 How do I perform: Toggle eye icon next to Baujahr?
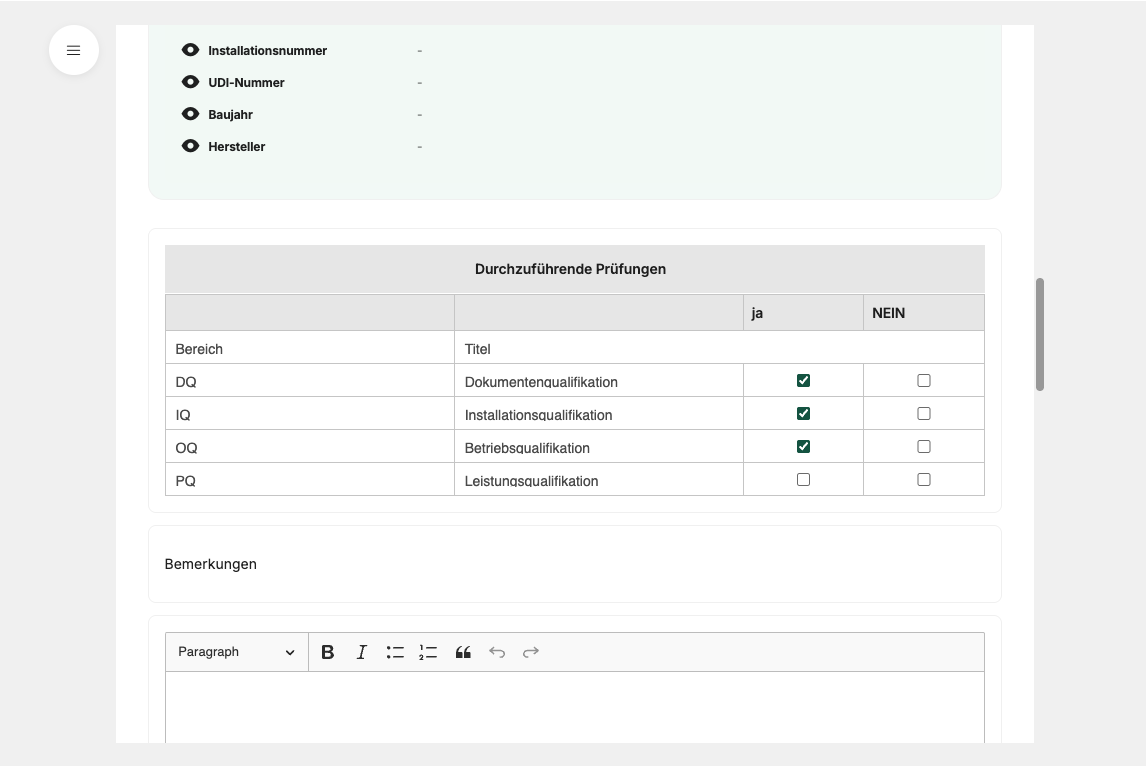(x=190, y=114)
